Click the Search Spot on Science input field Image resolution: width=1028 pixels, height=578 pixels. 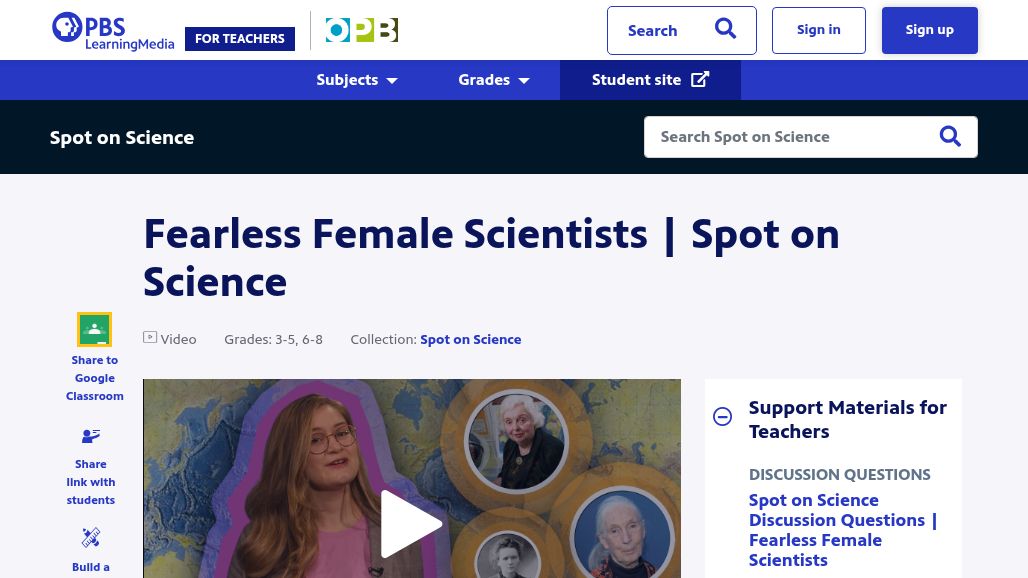790,137
